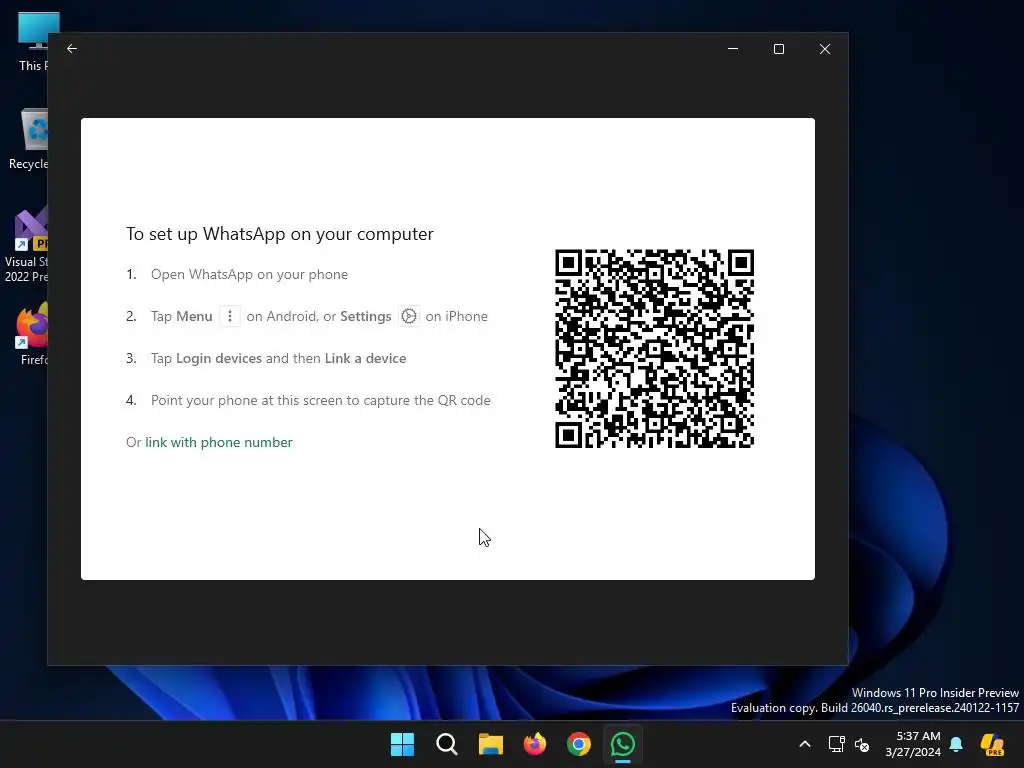Click the Android Menu three-dots icon

coord(230,316)
